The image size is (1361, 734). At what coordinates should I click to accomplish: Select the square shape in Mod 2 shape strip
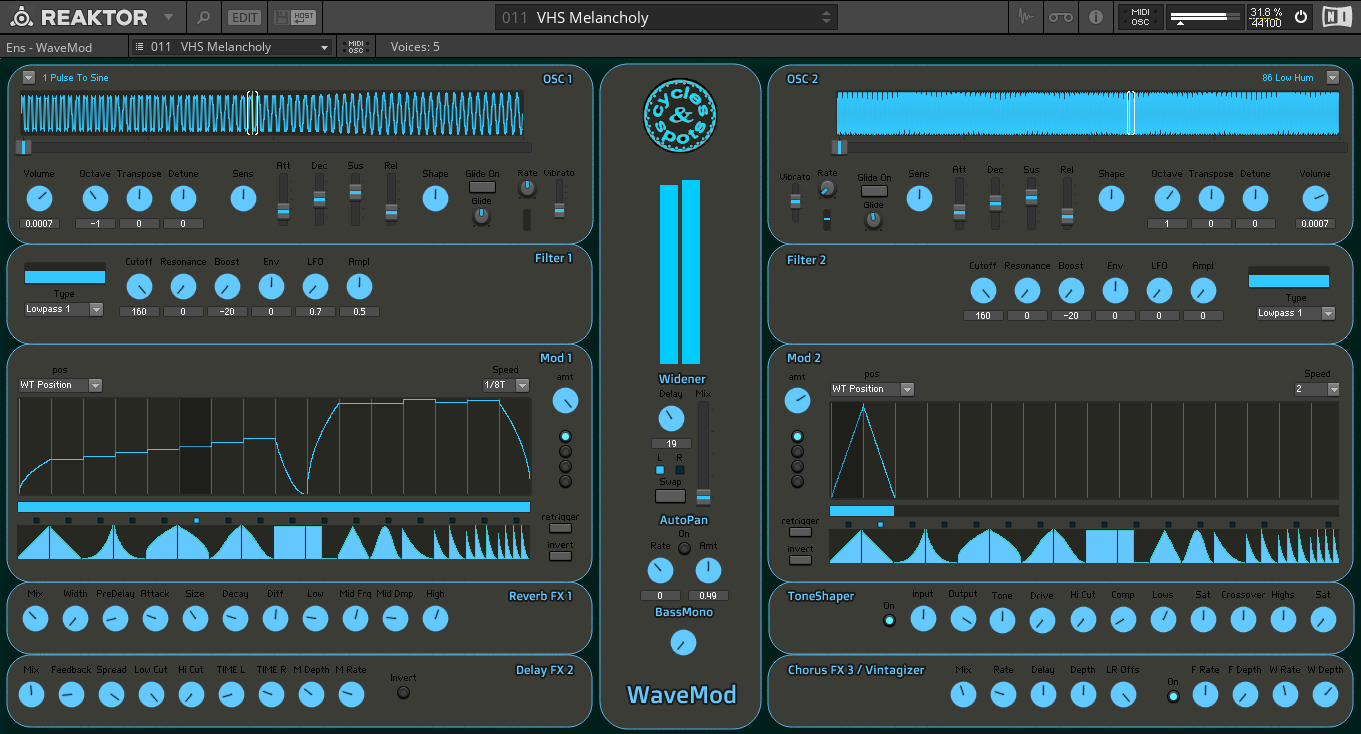coord(1110,547)
